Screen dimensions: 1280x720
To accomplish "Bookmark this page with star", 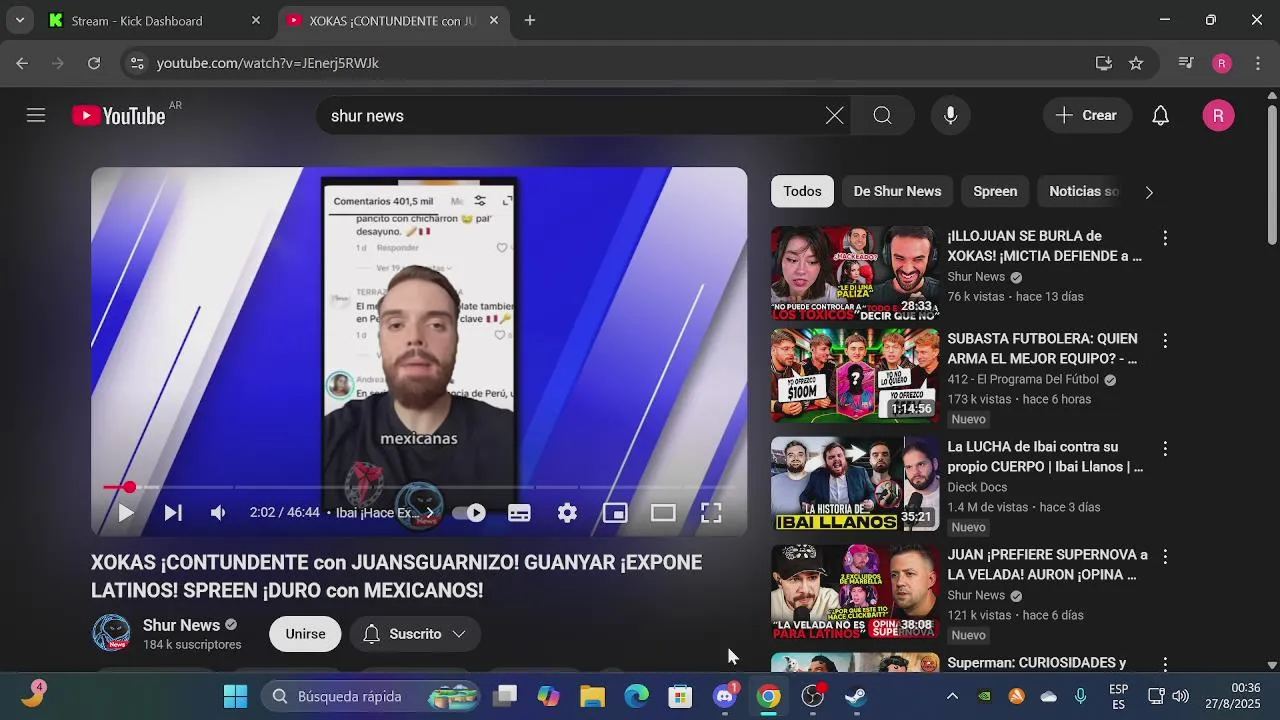I will coord(1136,63).
